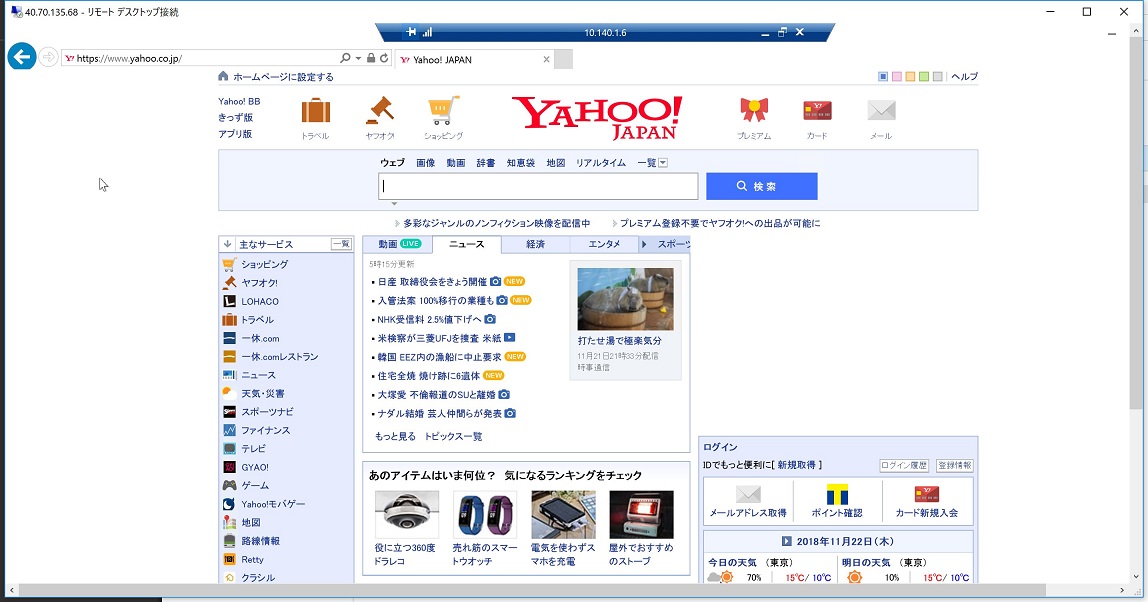
Task: Click the house icon beside ホームページに設定する
Action: coord(223,76)
